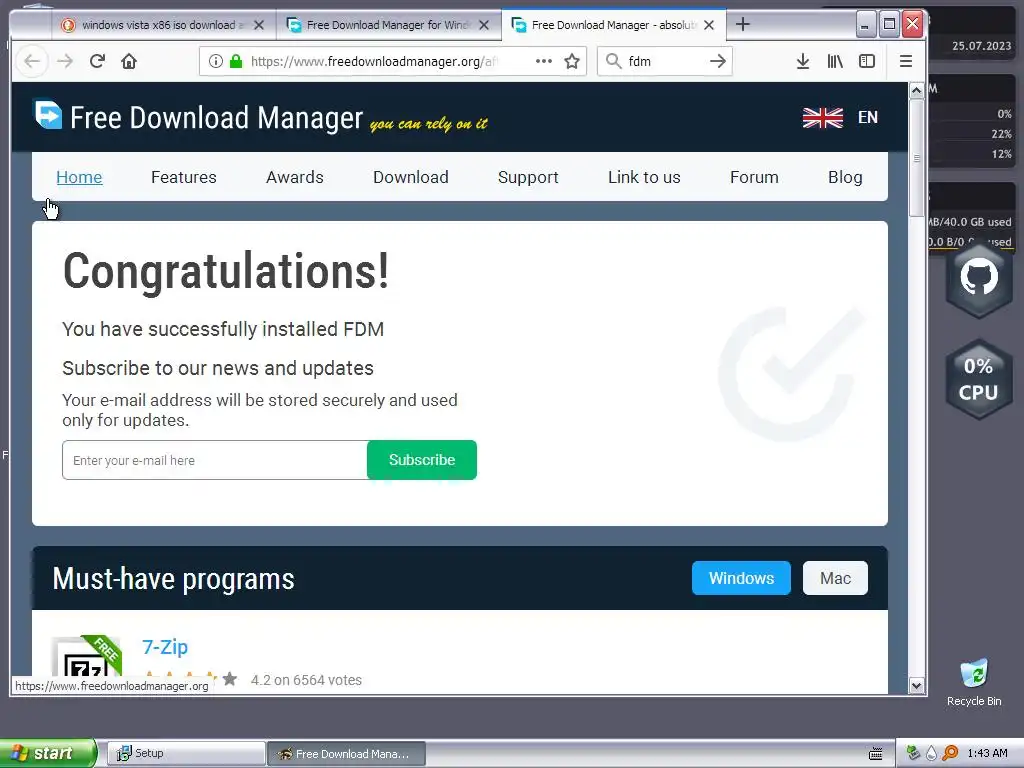Open the Firefox hamburger menu
The image size is (1024, 768).
click(906, 61)
